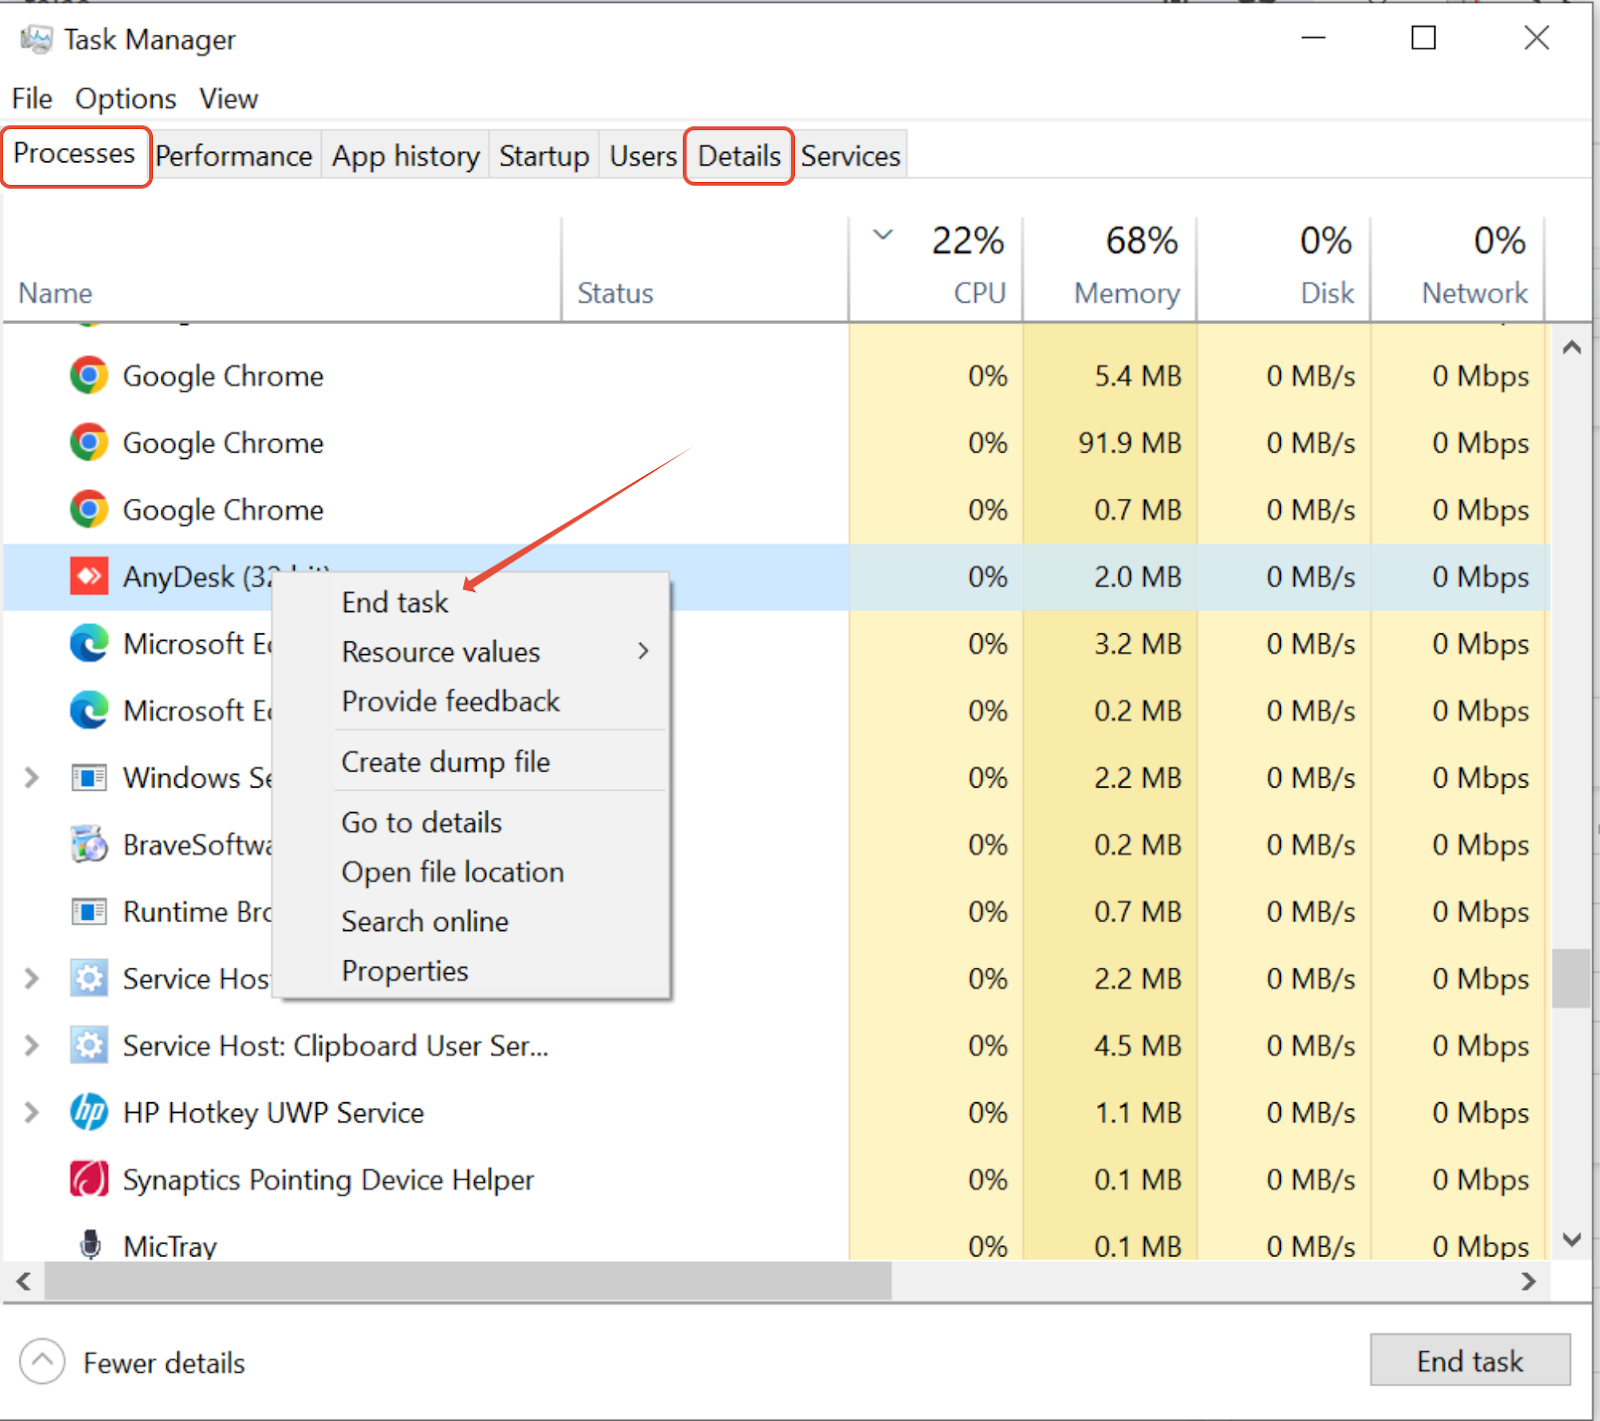The width and height of the screenshot is (1600, 1421).
Task: Select the AnyDesk process row name
Action: pyautogui.click(x=196, y=577)
